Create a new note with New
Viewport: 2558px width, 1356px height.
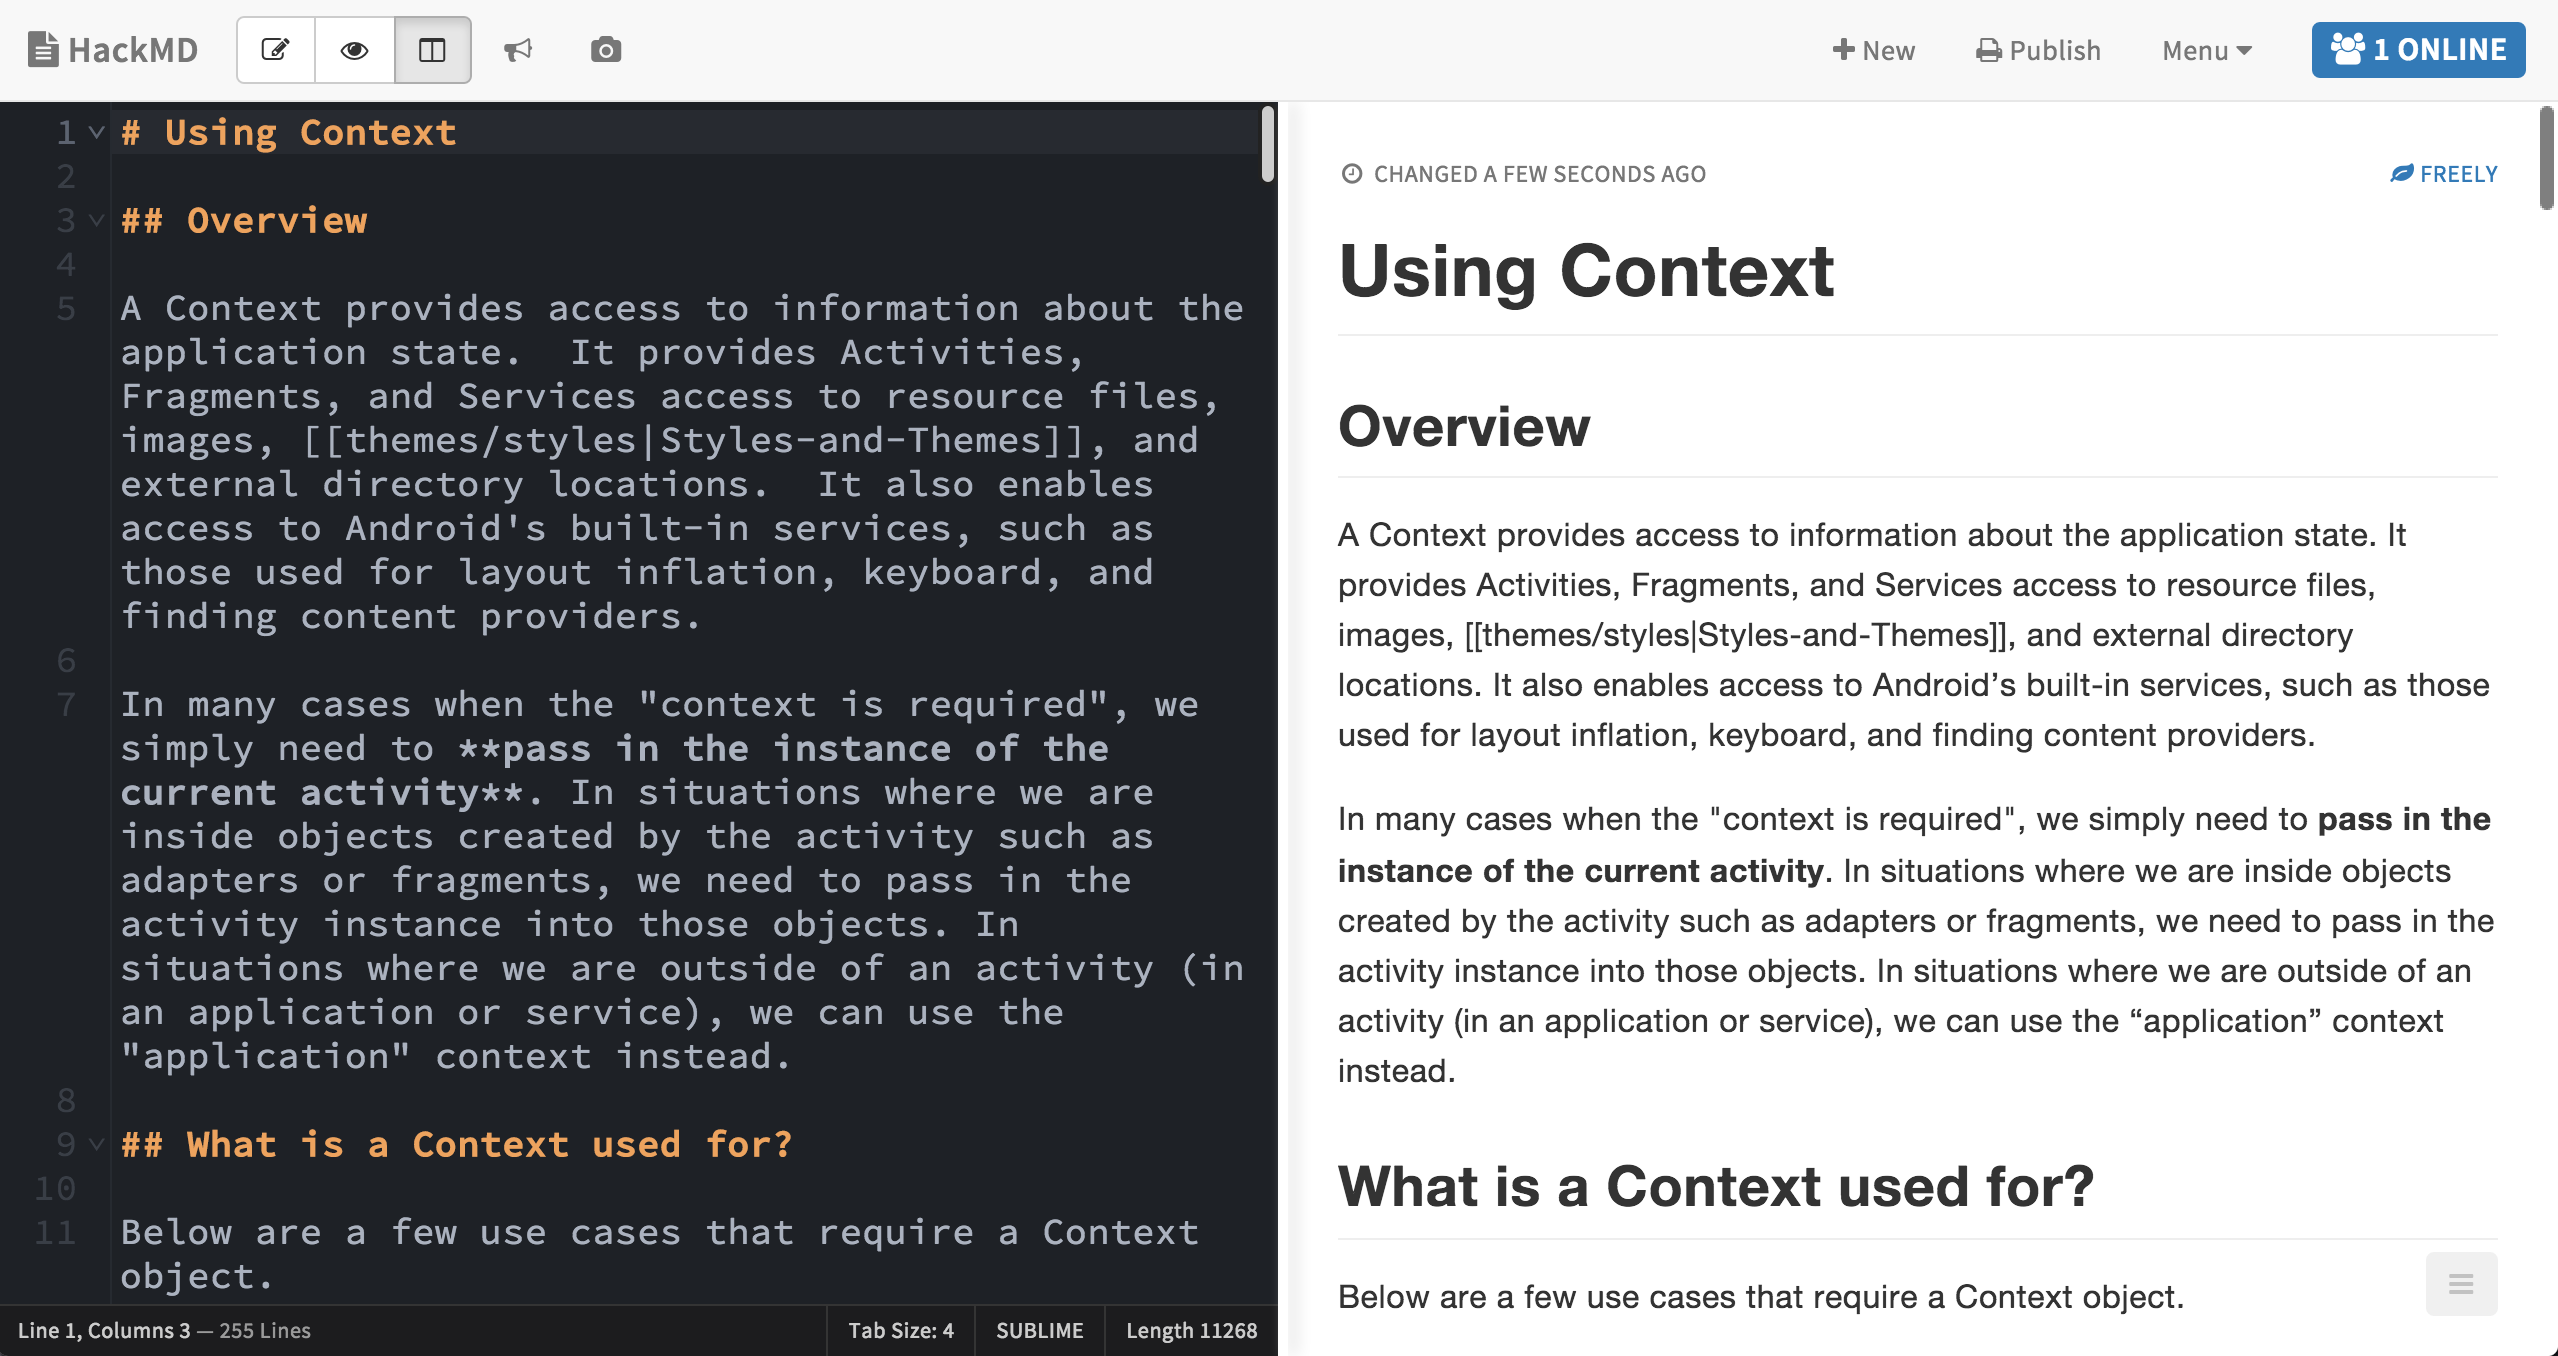click(x=1873, y=50)
